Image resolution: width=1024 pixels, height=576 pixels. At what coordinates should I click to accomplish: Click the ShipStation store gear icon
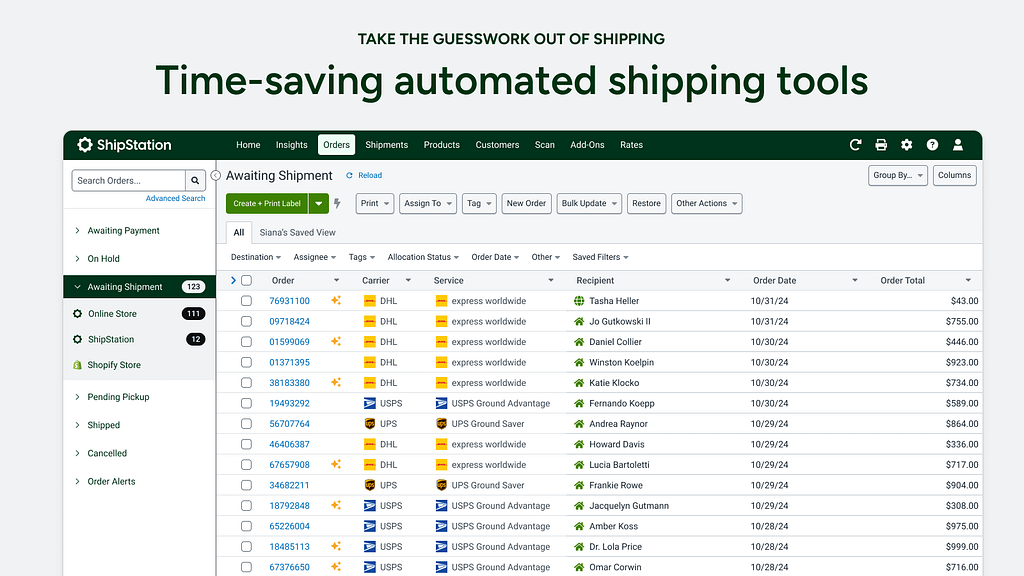tap(77, 339)
